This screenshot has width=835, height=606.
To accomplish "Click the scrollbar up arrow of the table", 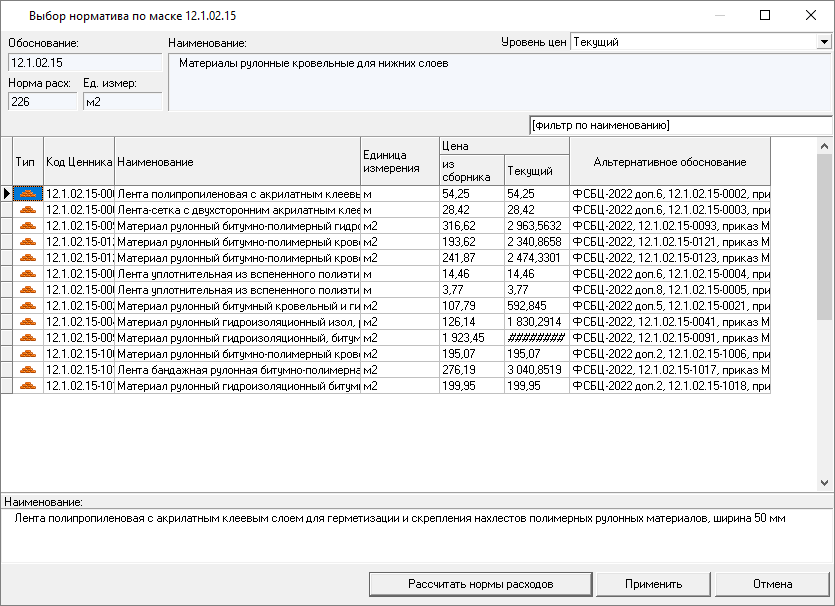I will 824,147.
